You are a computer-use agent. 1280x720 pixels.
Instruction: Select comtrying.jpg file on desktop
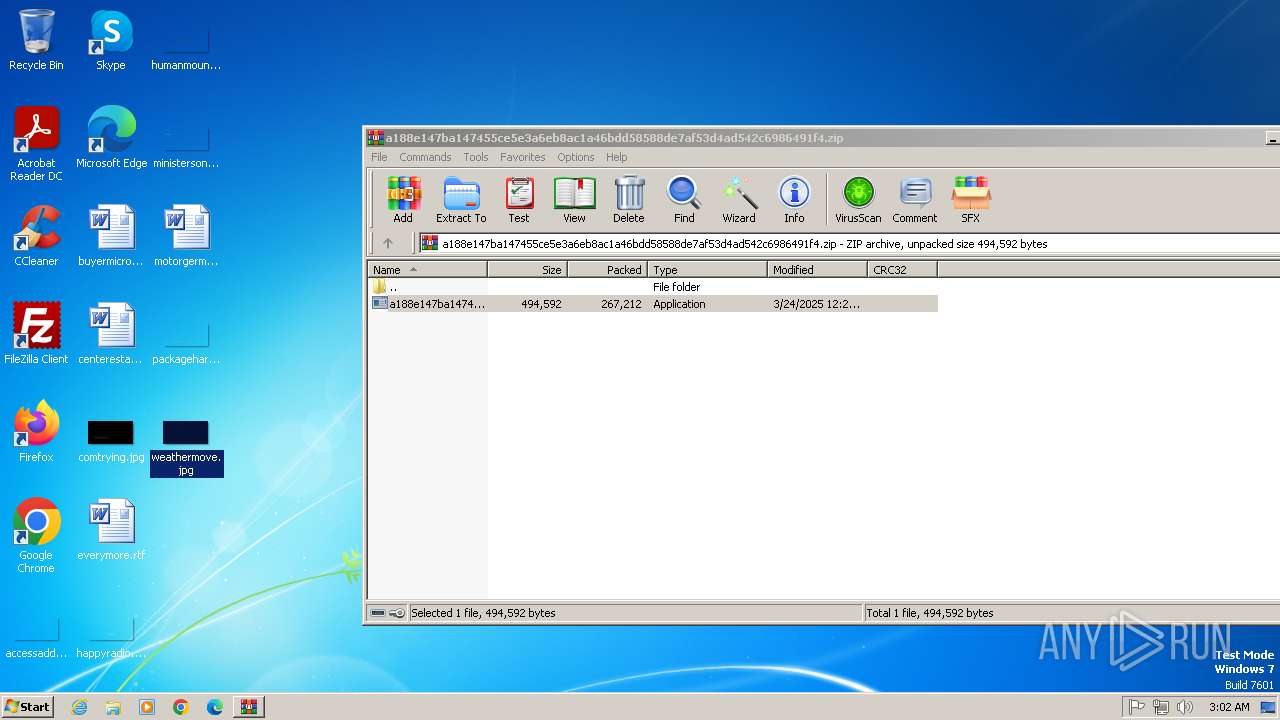pyautogui.click(x=111, y=440)
